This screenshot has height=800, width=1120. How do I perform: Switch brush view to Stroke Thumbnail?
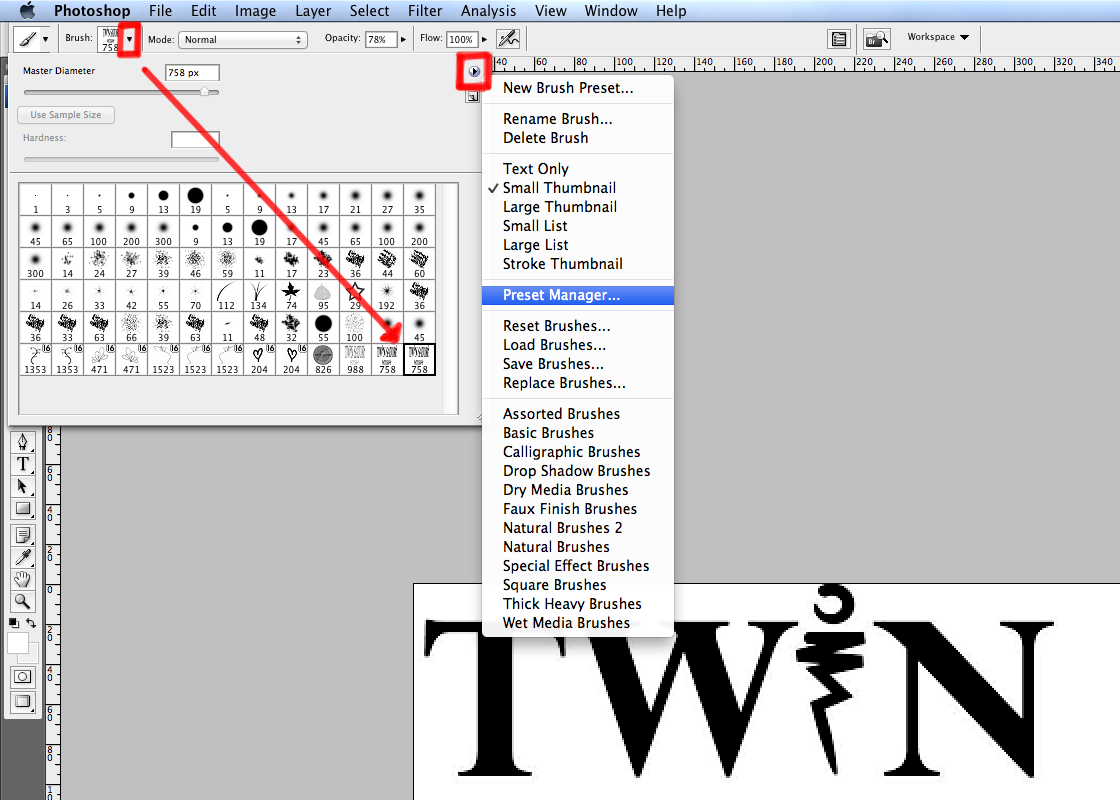[578, 264]
